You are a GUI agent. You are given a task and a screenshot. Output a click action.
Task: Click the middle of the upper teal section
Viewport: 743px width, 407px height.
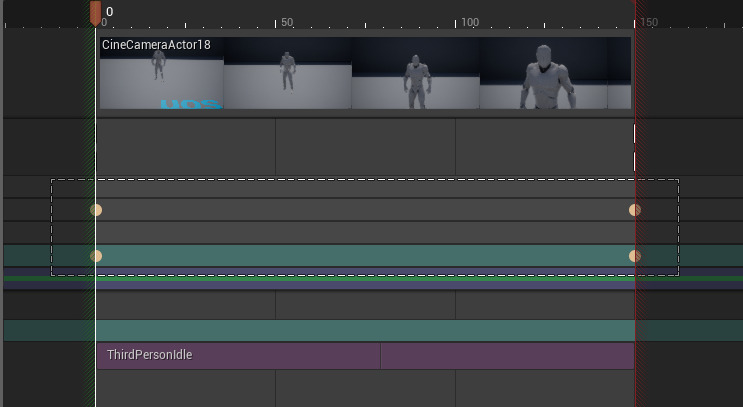pos(365,256)
